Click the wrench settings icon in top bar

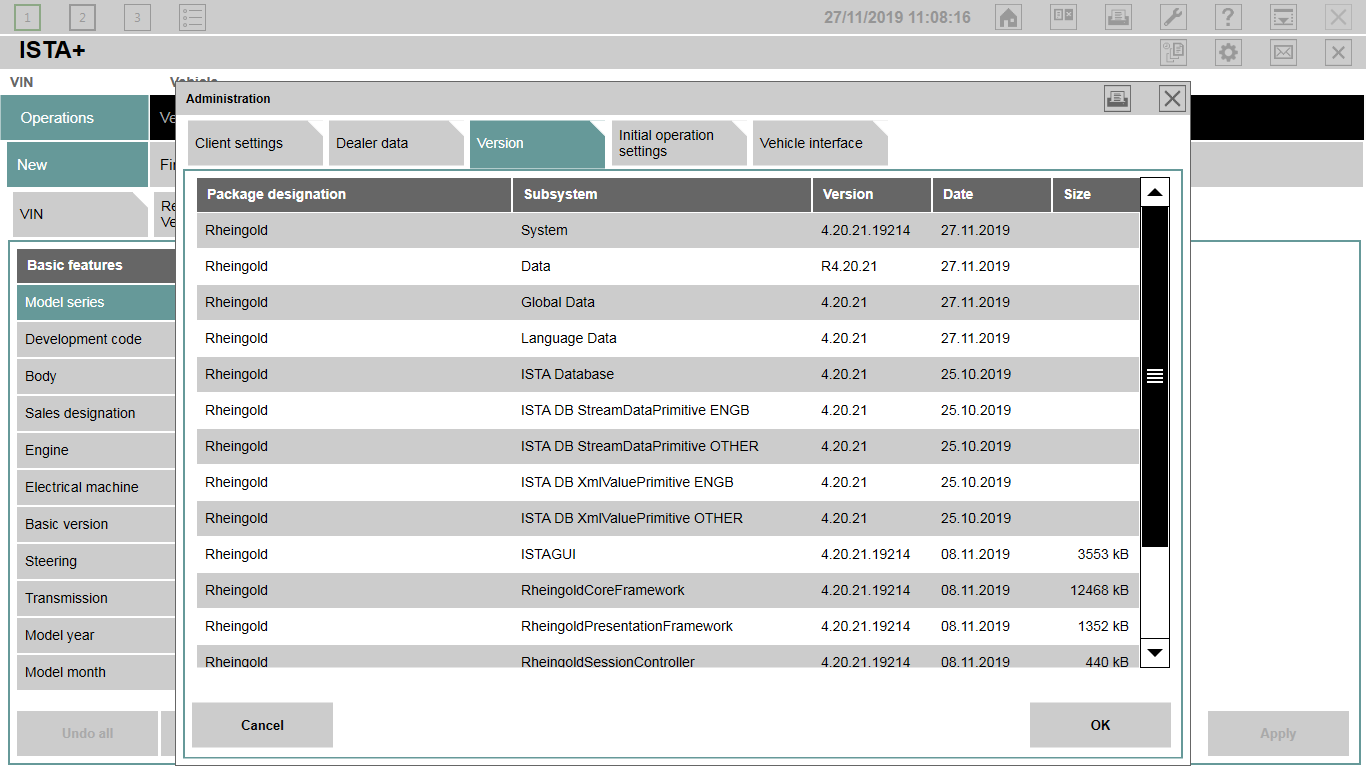pos(1173,17)
